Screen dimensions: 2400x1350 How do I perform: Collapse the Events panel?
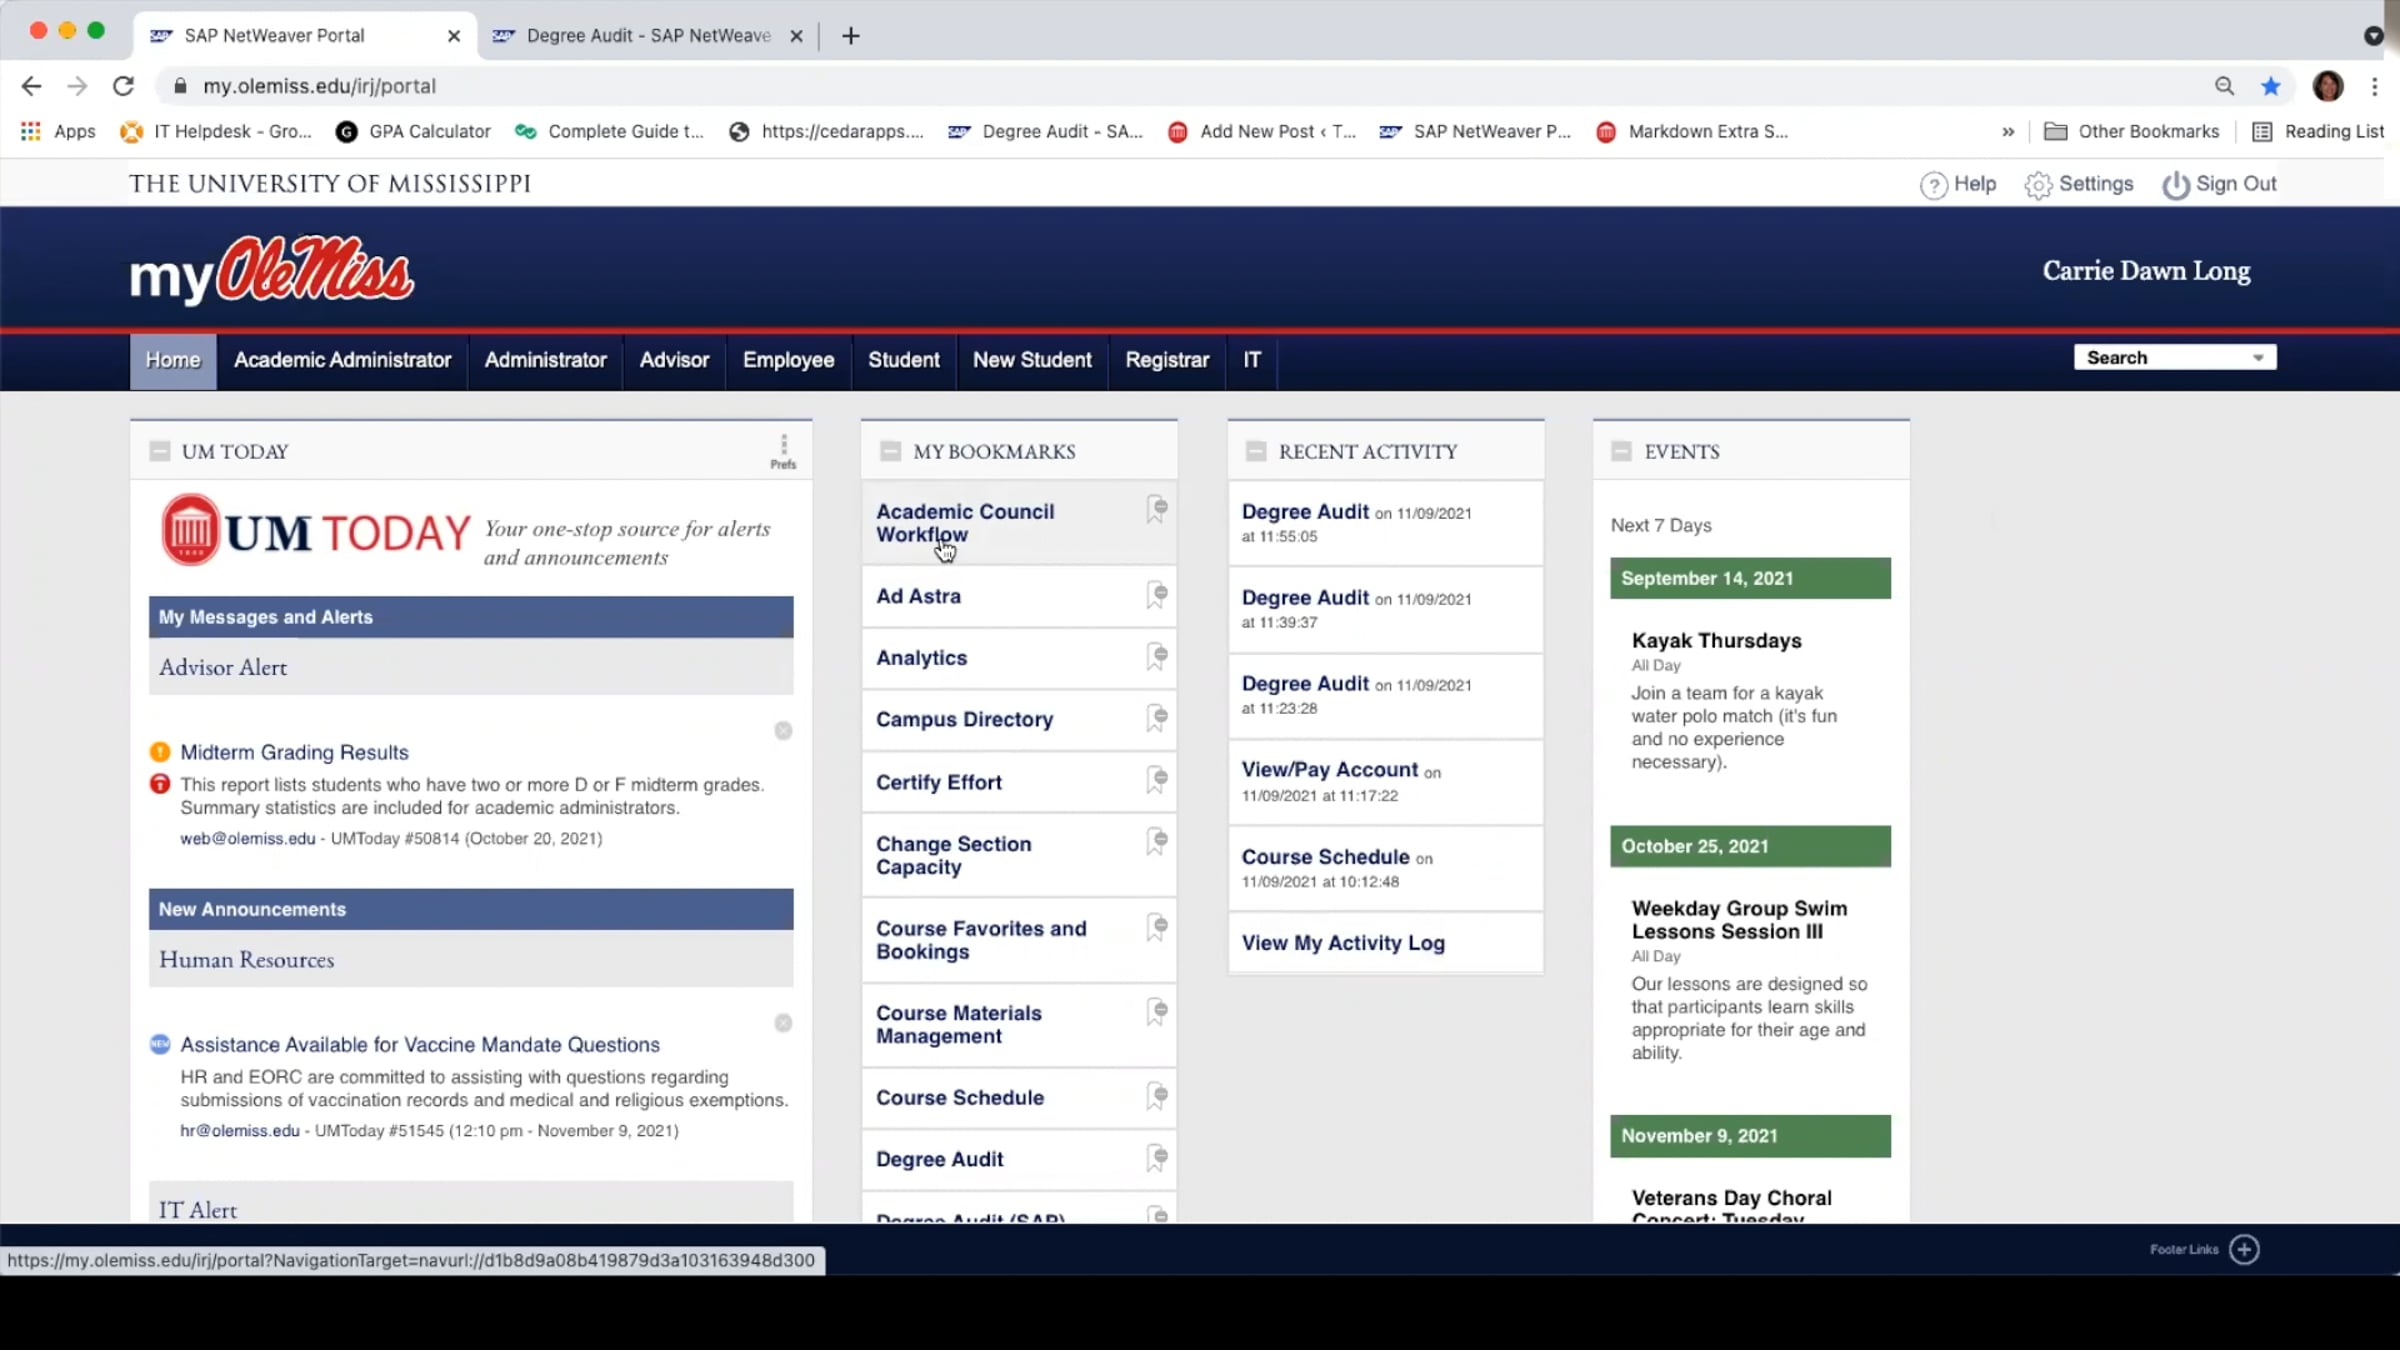[x=1621, y=451]
